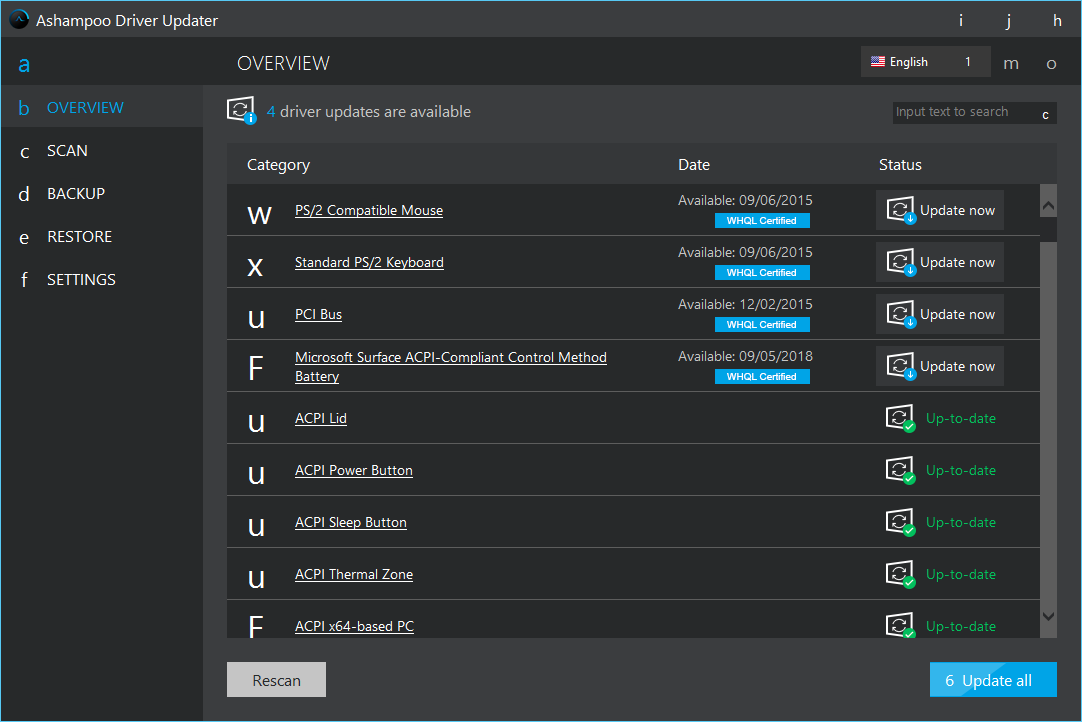The width and height of the screenshot is (1082, 722).
Task: Open the ACPI Lid driver link
Action: (321, 418)
